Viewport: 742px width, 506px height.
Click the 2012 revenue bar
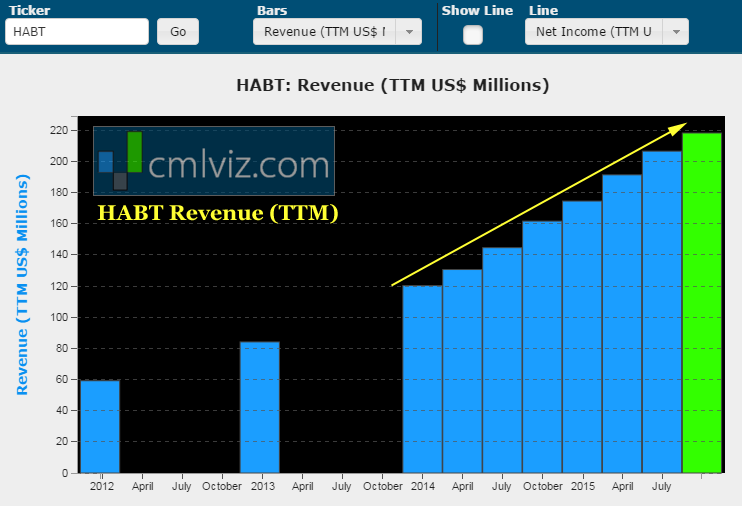pyautogui.click(x=100, y=426)
